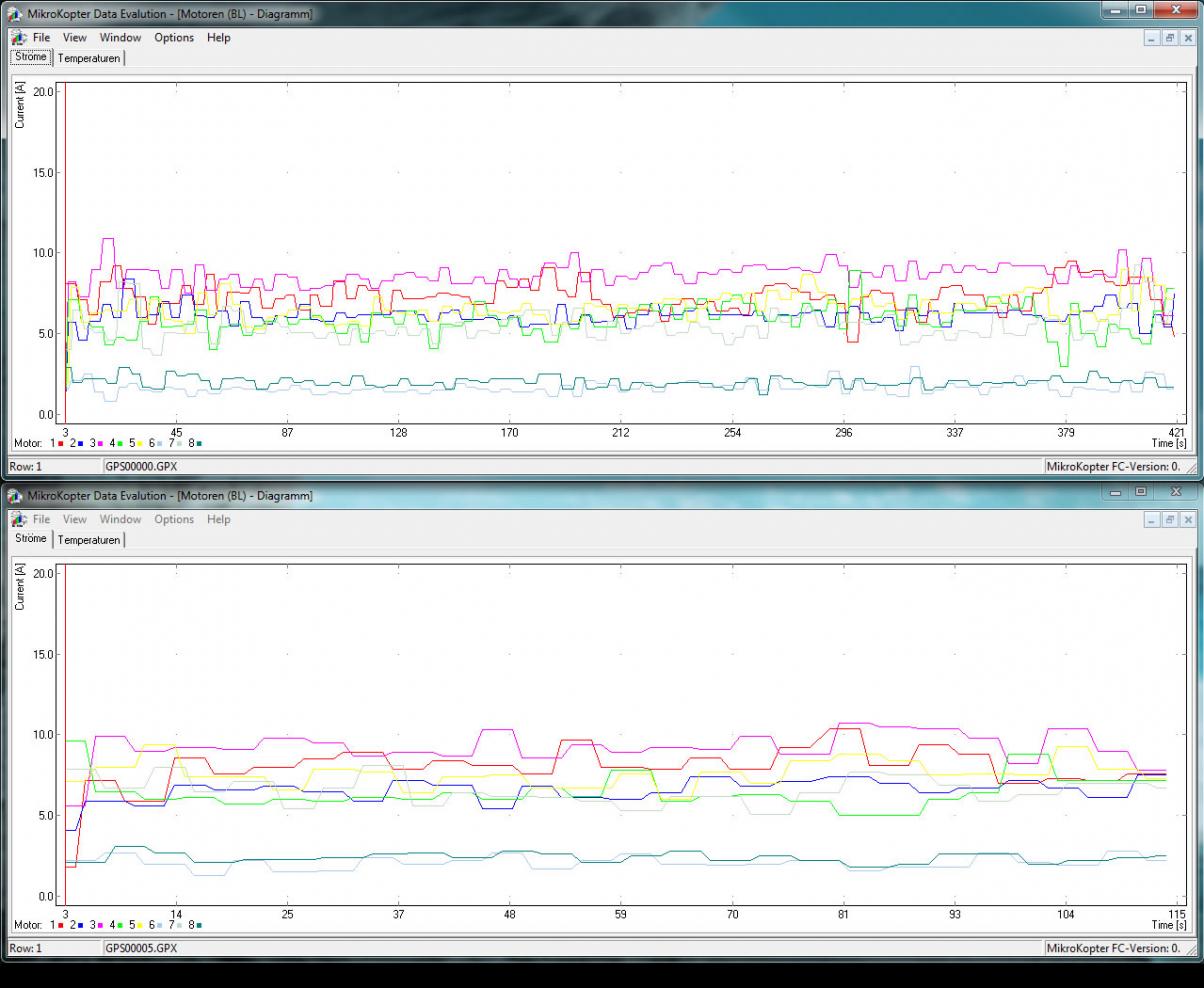This screenshot has height=988, width=1204.
Task: Minimize the inner diagram in upper window
Action: pyautogui.click(x=1151, y=38)
